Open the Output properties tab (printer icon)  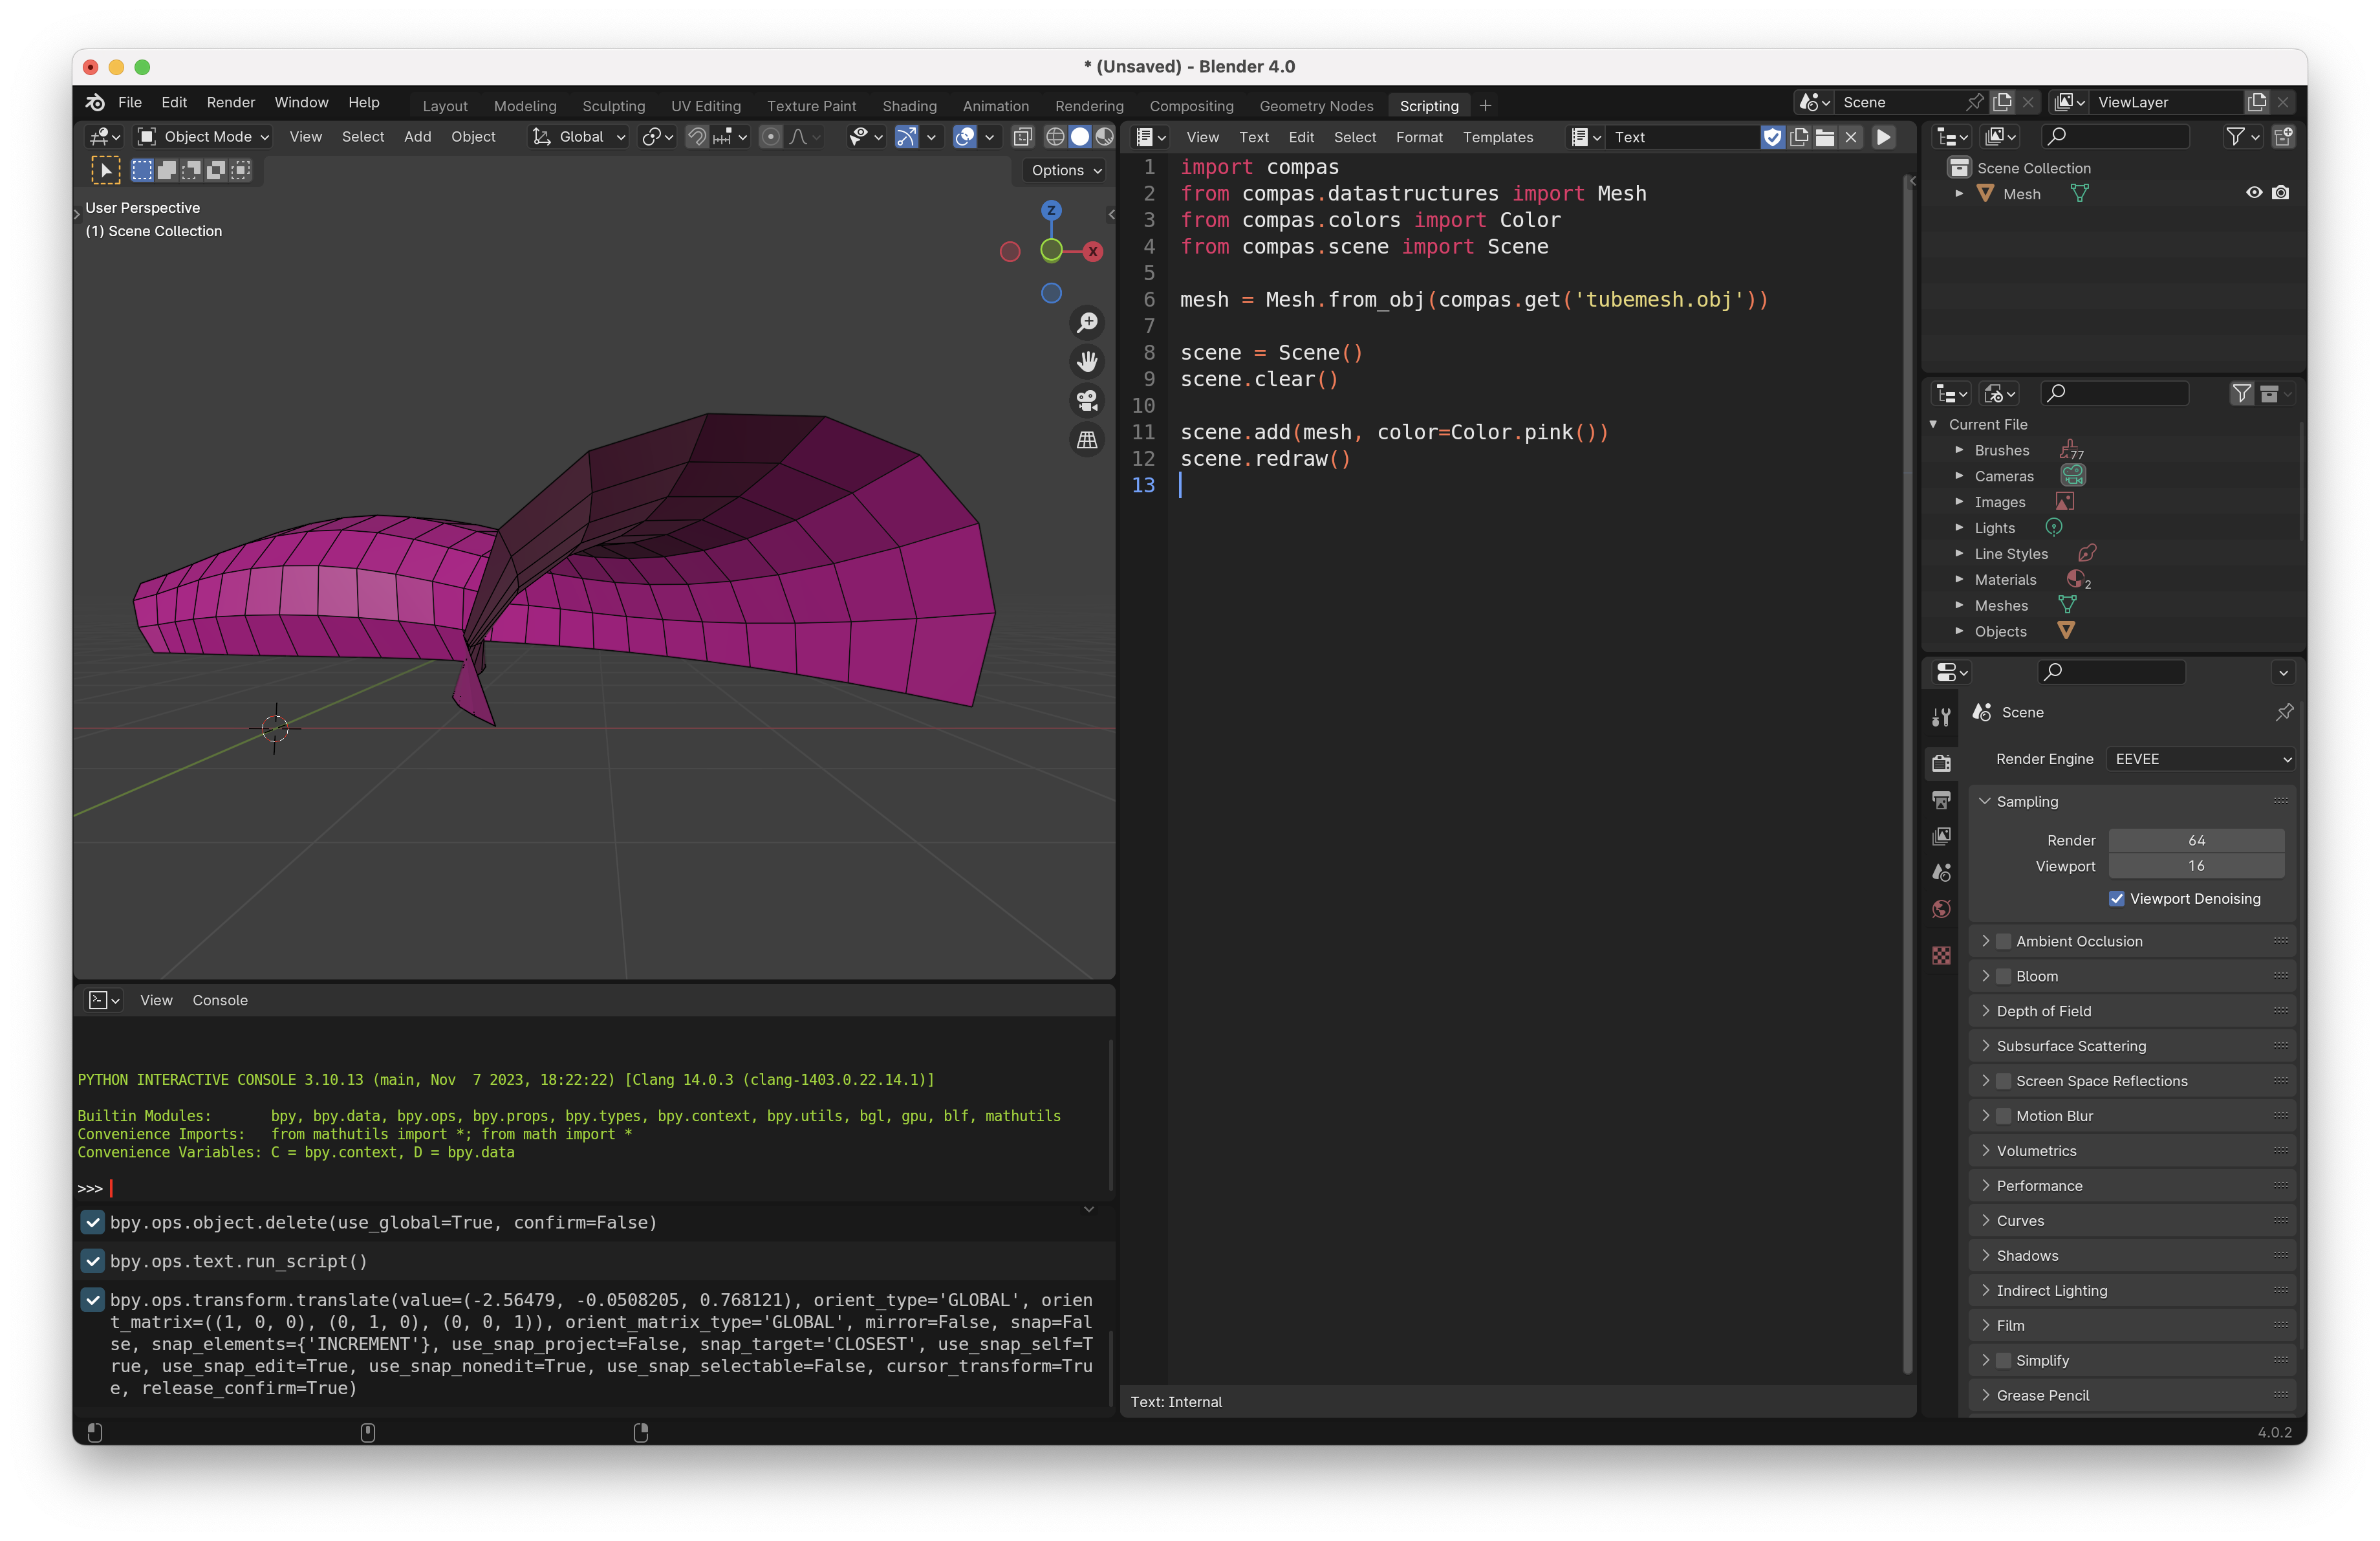tap(1941, 800)
